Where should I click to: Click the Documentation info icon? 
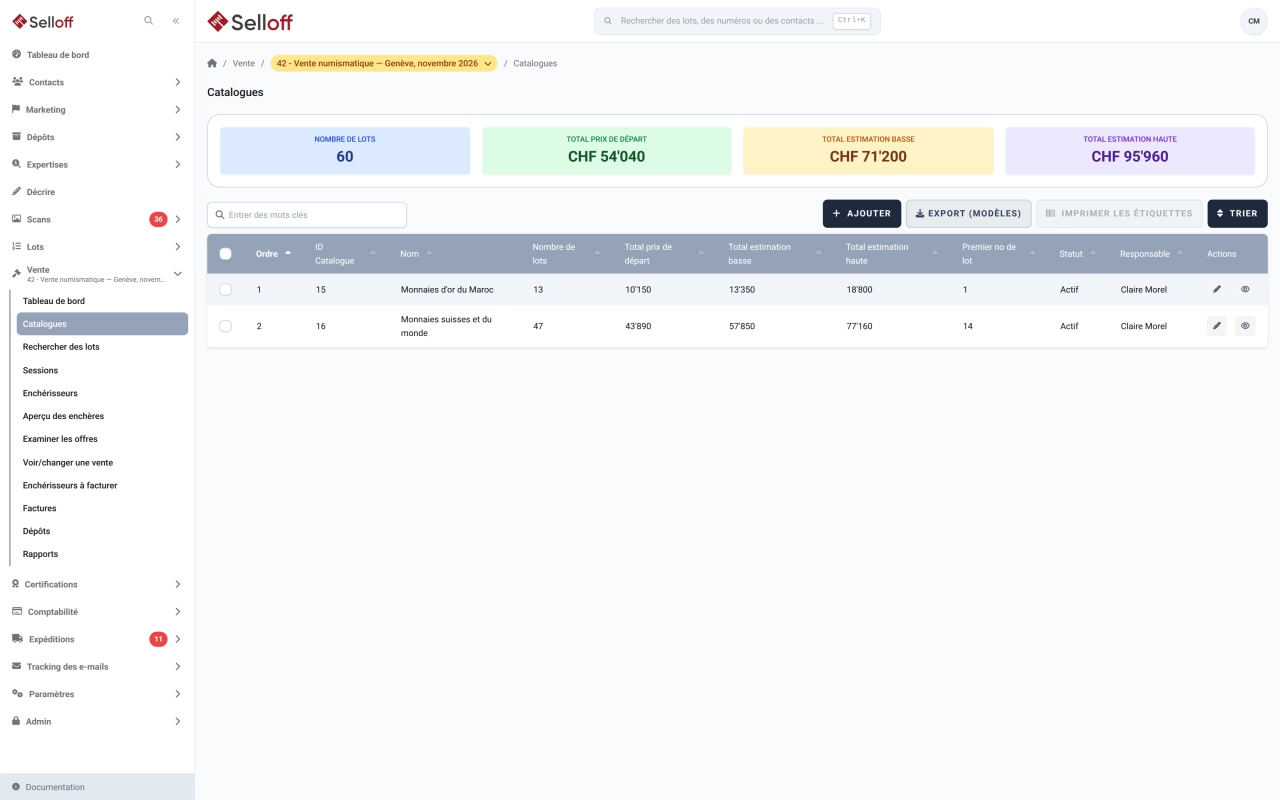tap(16, 787)
